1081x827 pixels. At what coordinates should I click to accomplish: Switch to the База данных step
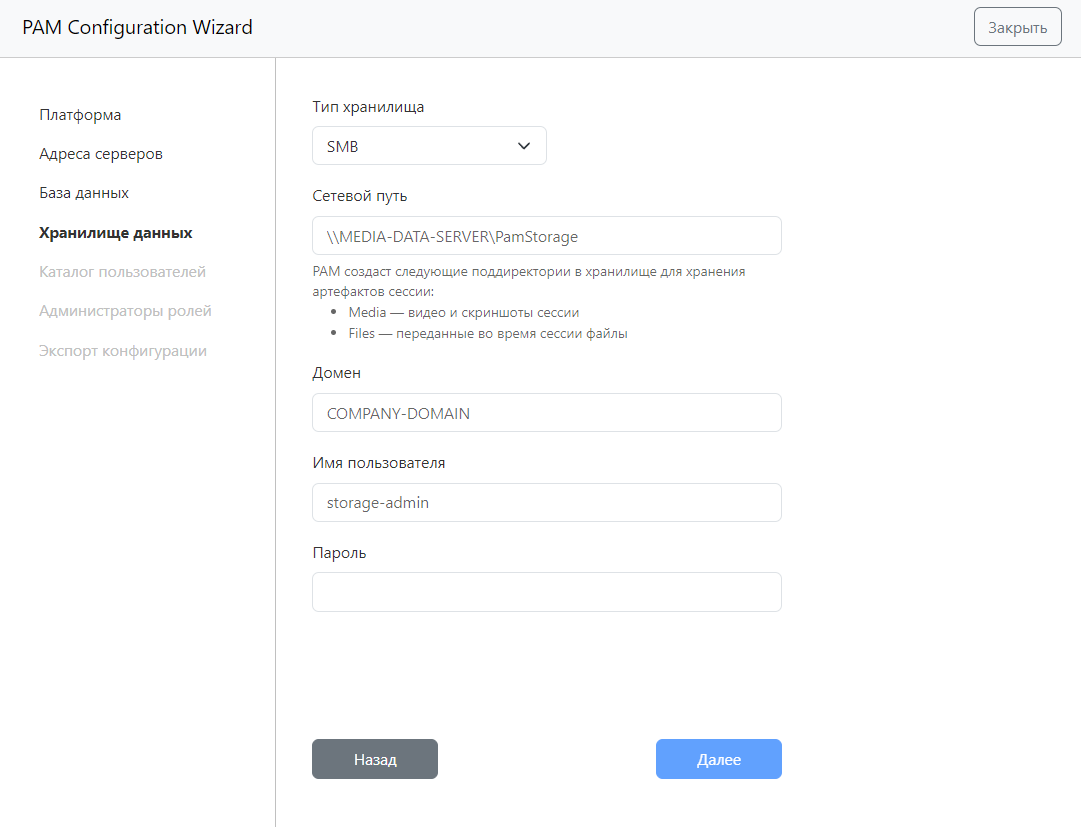(x=84, y=193)
